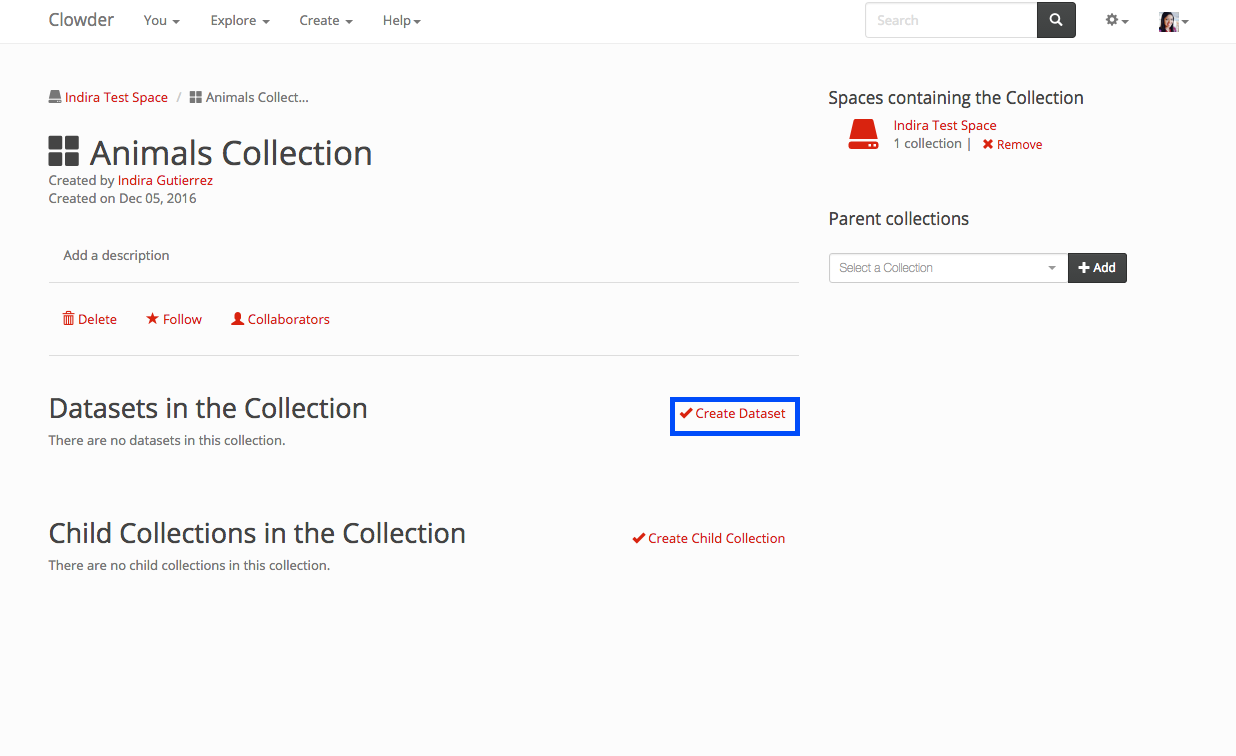Click the search magnifier button
The image size is (1236, 756).
(x=1056, y=20)
